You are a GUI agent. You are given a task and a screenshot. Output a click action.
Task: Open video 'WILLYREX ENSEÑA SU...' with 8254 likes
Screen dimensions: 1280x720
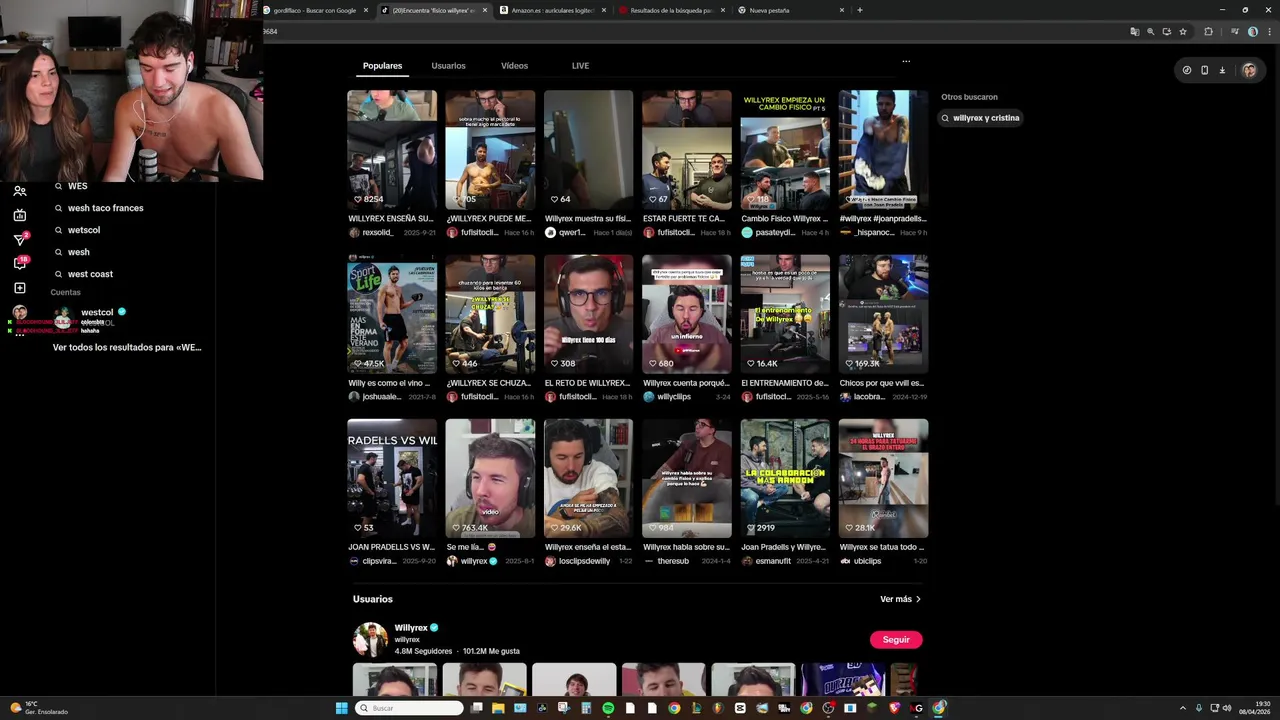pos(392,150)
